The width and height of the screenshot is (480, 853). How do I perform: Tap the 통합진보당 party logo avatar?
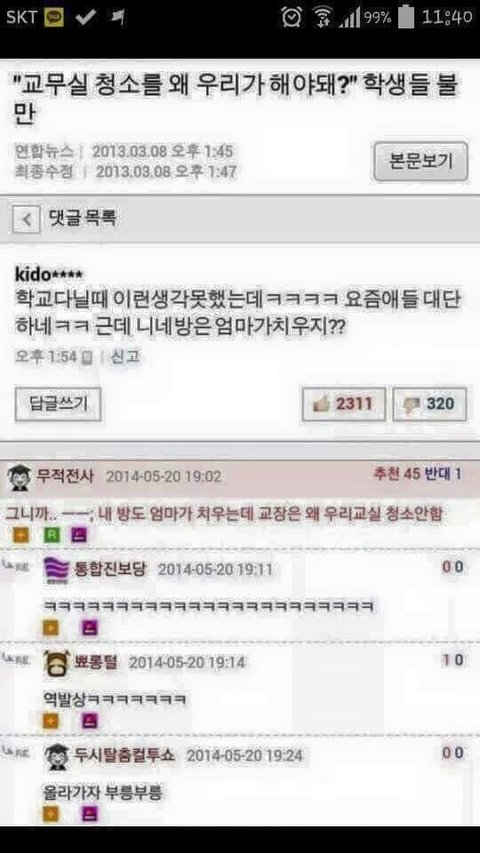pos(56,571)
